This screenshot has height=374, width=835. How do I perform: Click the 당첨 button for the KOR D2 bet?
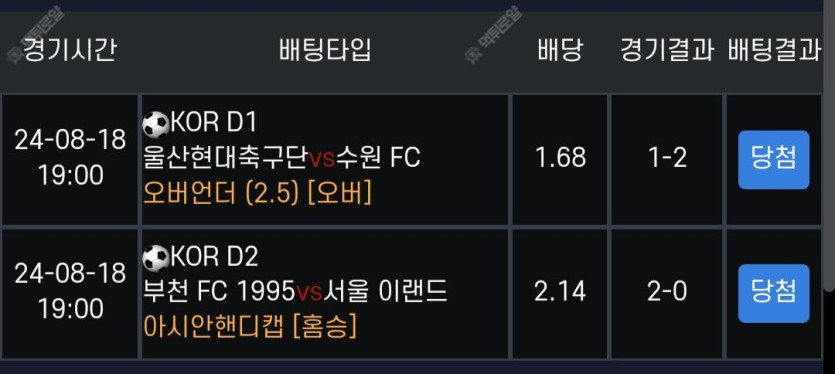pyautogui.click(x=773, y=293)
